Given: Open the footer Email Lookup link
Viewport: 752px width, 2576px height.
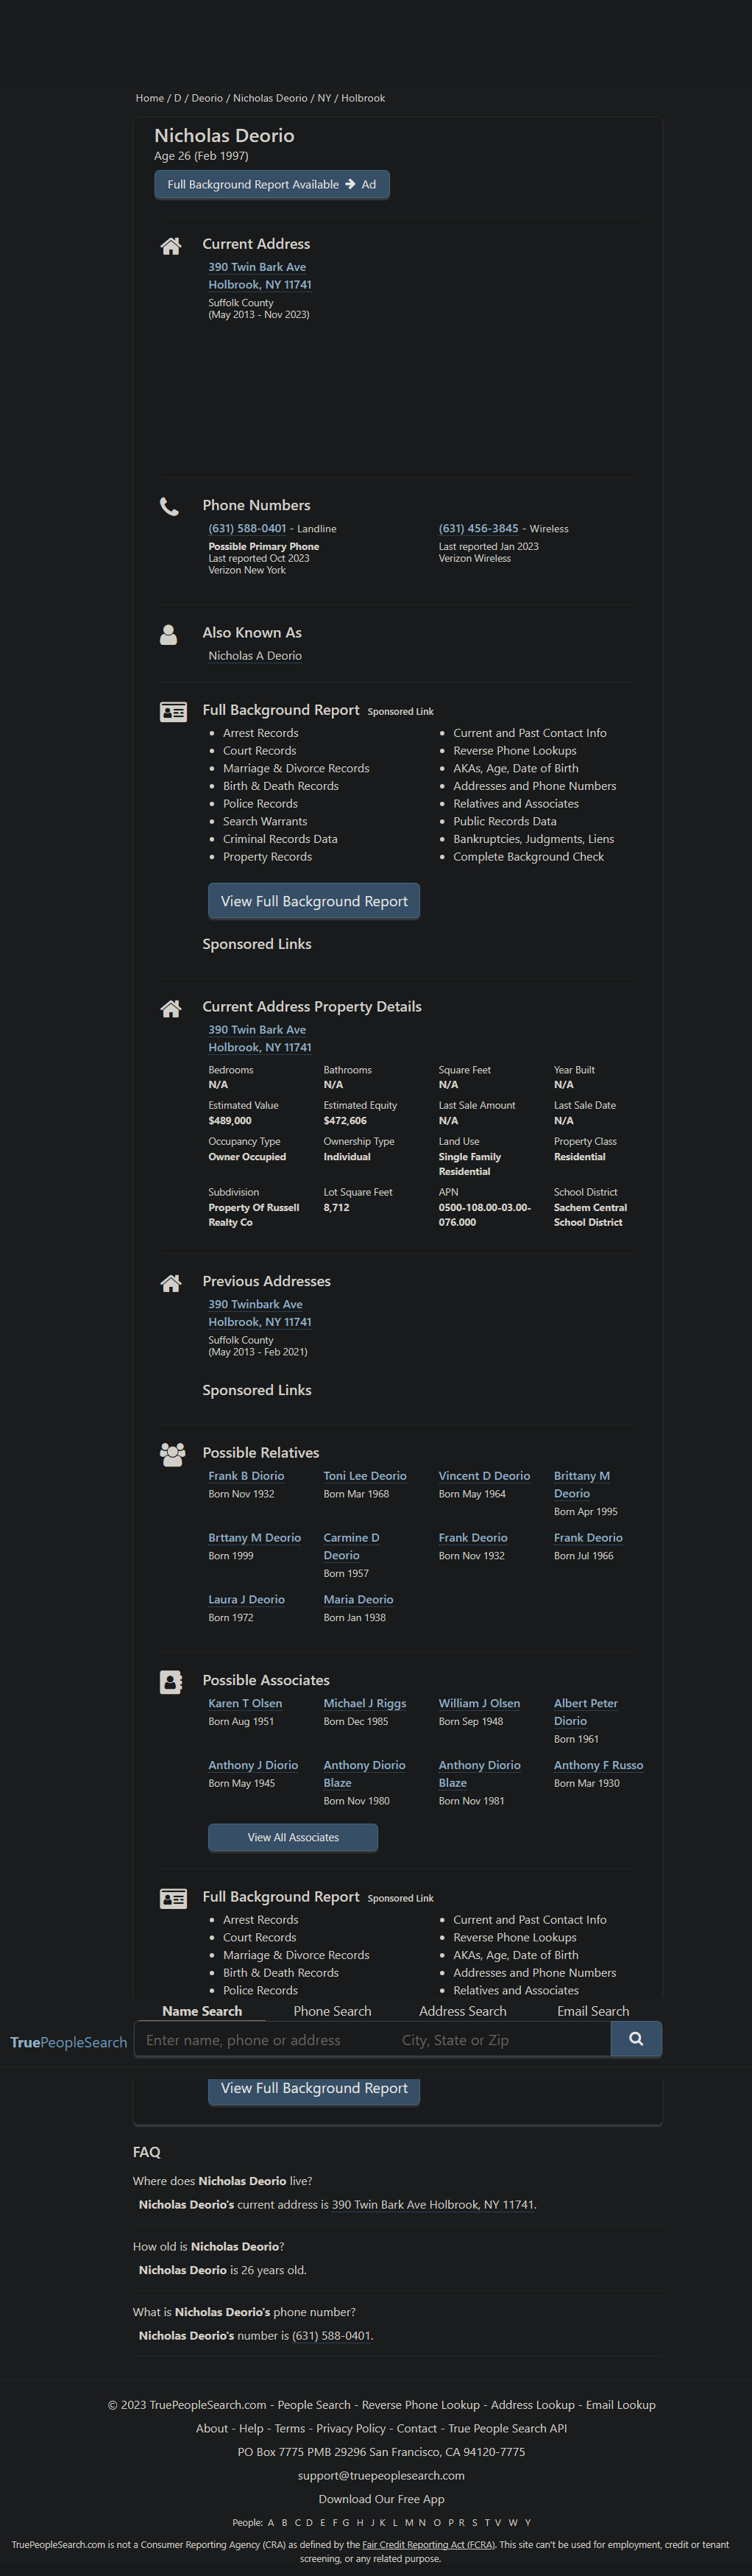Looking at the screenshot, I should point(621,2405).
